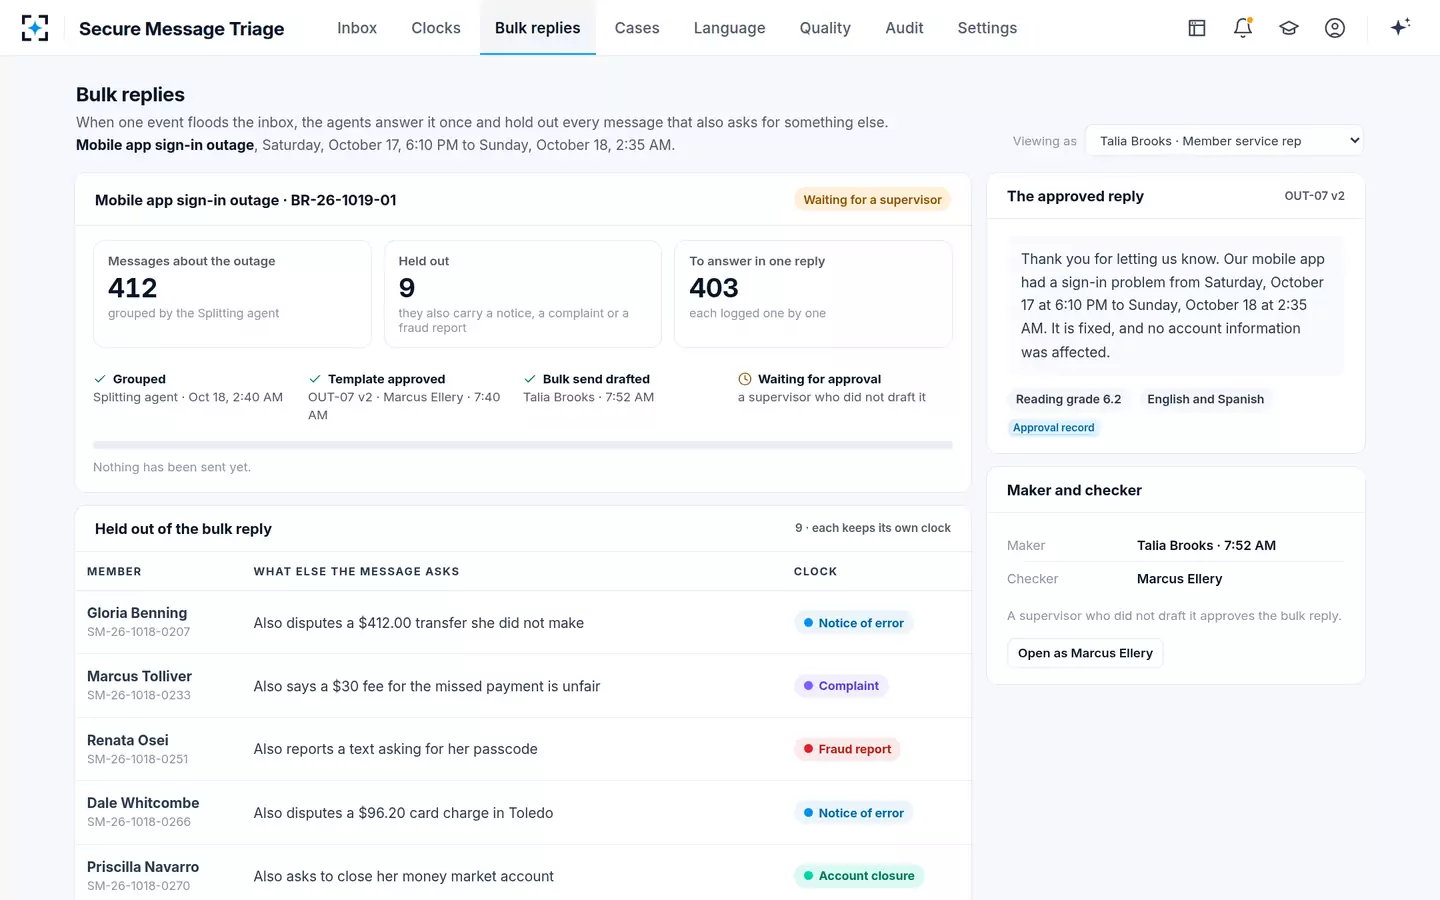The height and width of the screenshot is (900, 1440).
Task: Select the Marcus Tolliver member row
Action: click(x=523, y=686)
